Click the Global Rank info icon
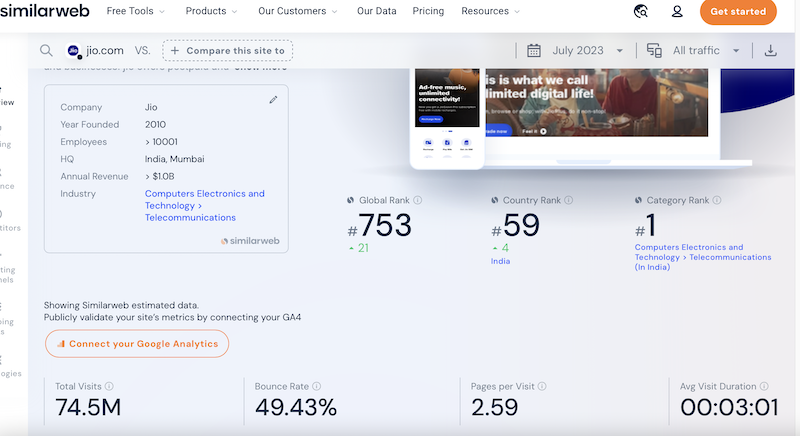The height and width of the screenshot is (436, 800). pos(418,200)
